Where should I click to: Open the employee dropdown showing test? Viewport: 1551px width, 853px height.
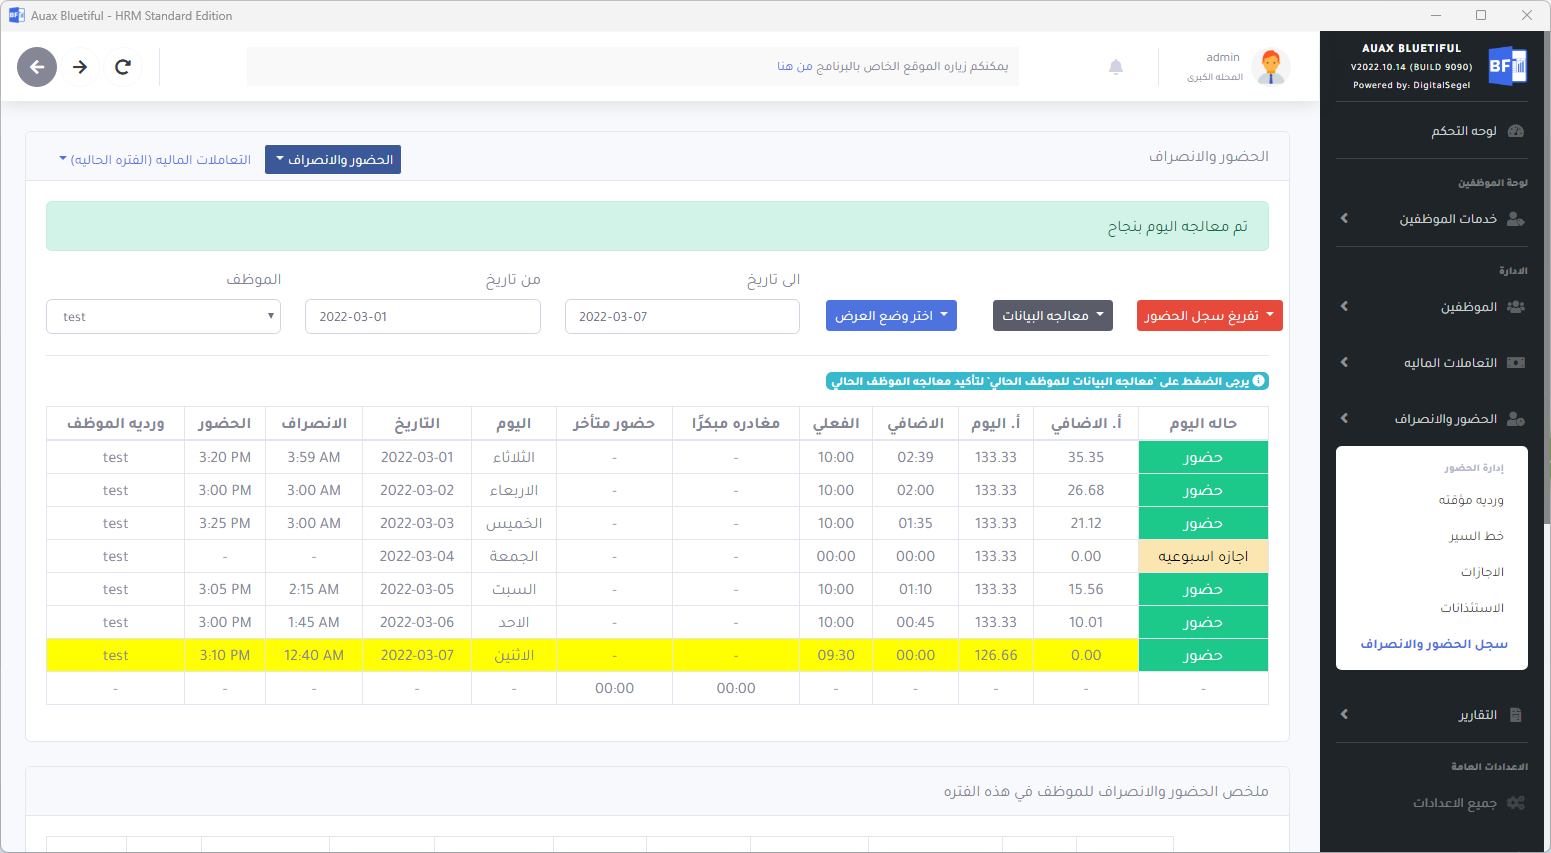pyautogui.click(x=163, y=316)
